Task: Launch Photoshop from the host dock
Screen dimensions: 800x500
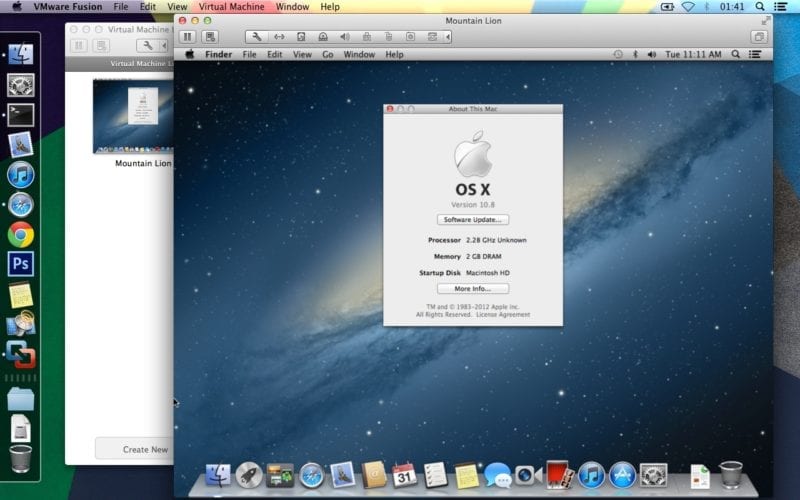Action: point(20,264)
